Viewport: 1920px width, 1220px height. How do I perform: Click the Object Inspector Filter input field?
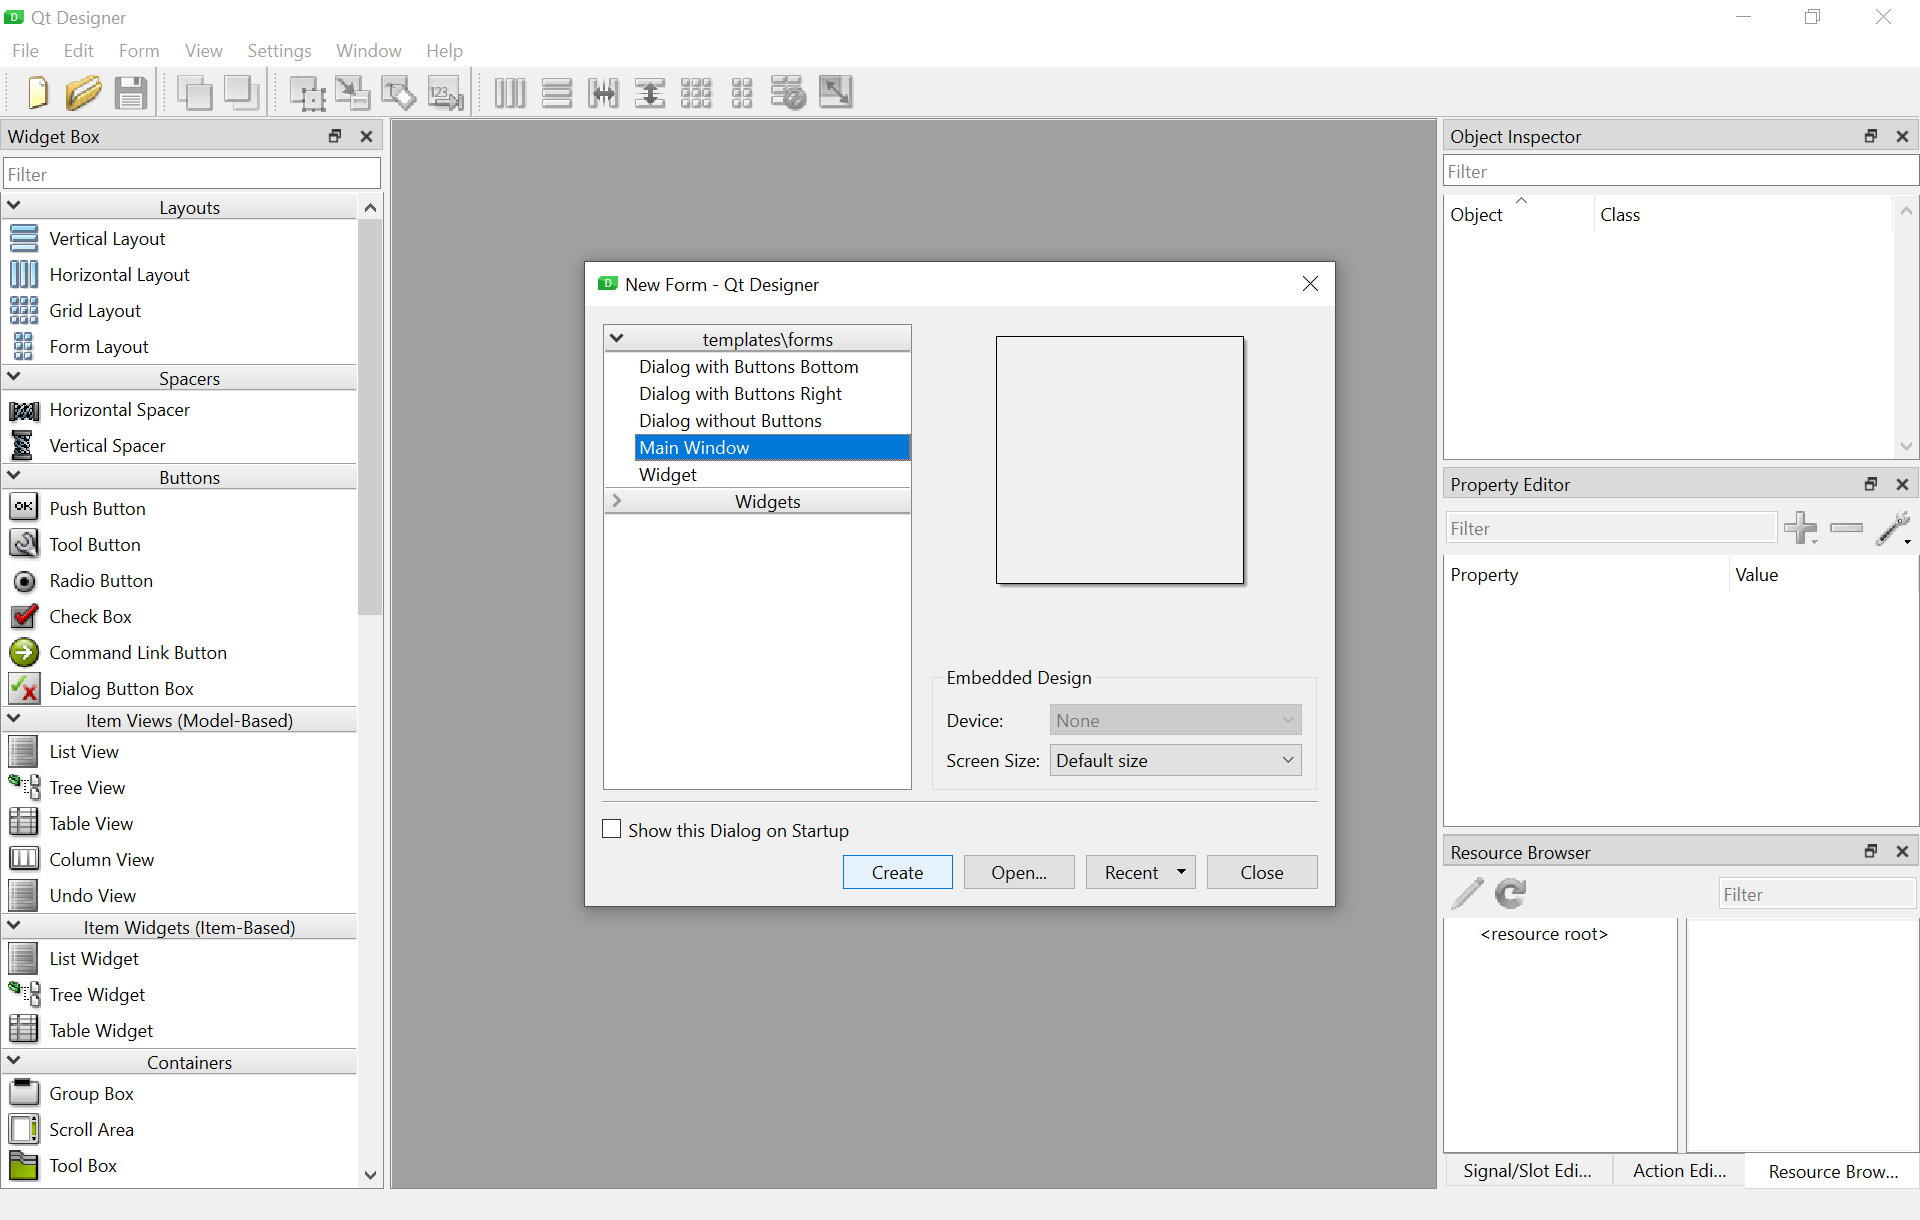coord(1677,171)
